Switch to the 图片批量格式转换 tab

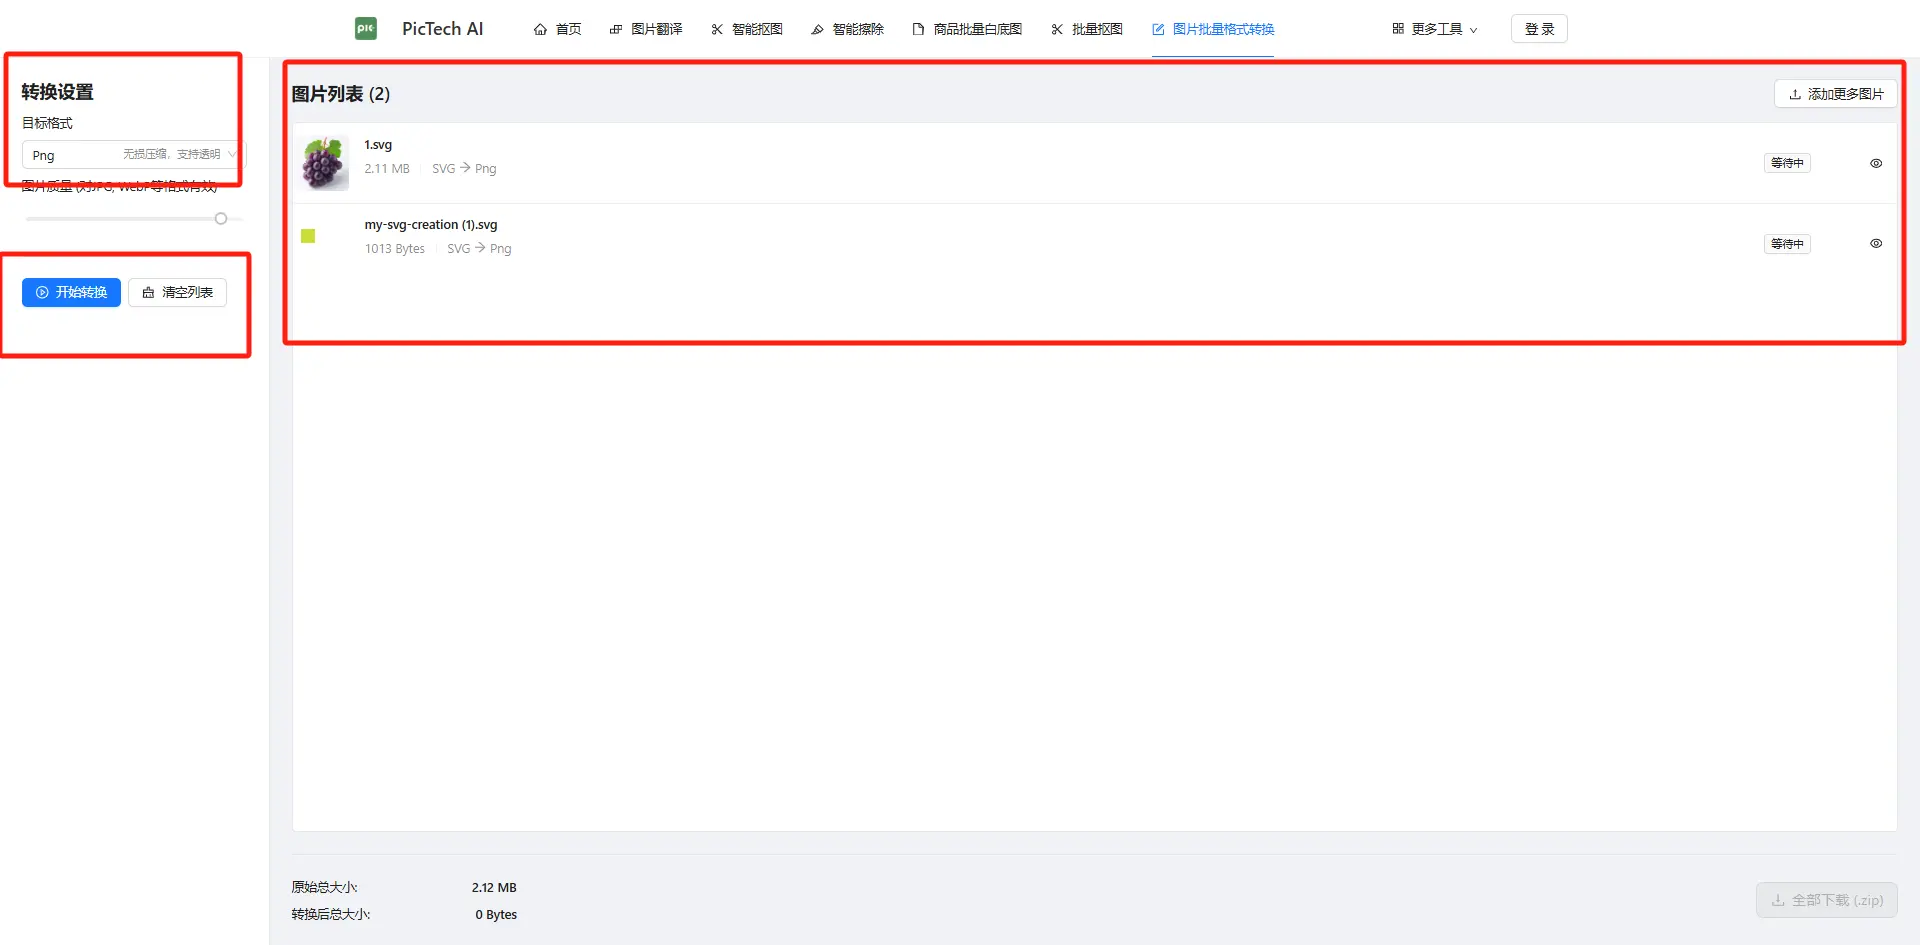(x=1212, y=29)
